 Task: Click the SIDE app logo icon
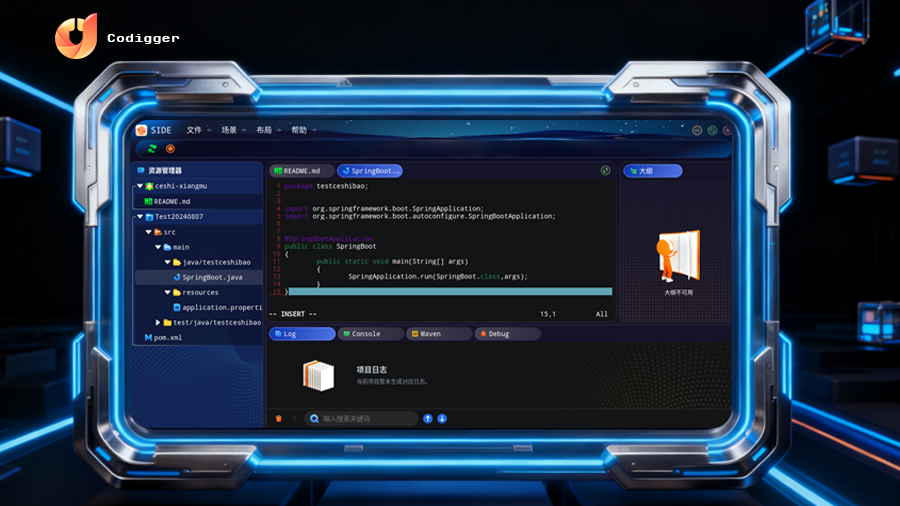tap(141, 130)
